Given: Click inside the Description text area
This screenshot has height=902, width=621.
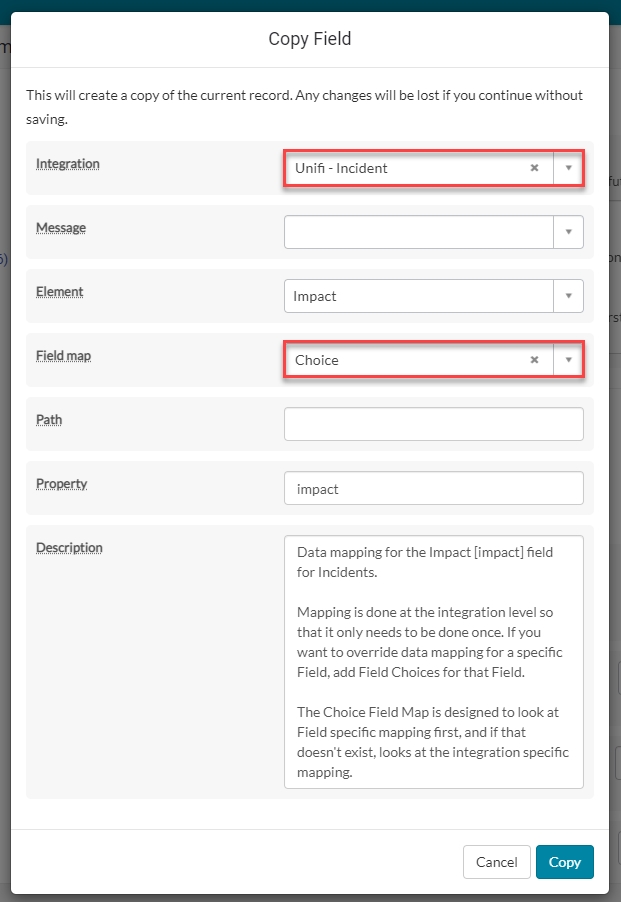Looking at the screenshot, I should (433, 662).
